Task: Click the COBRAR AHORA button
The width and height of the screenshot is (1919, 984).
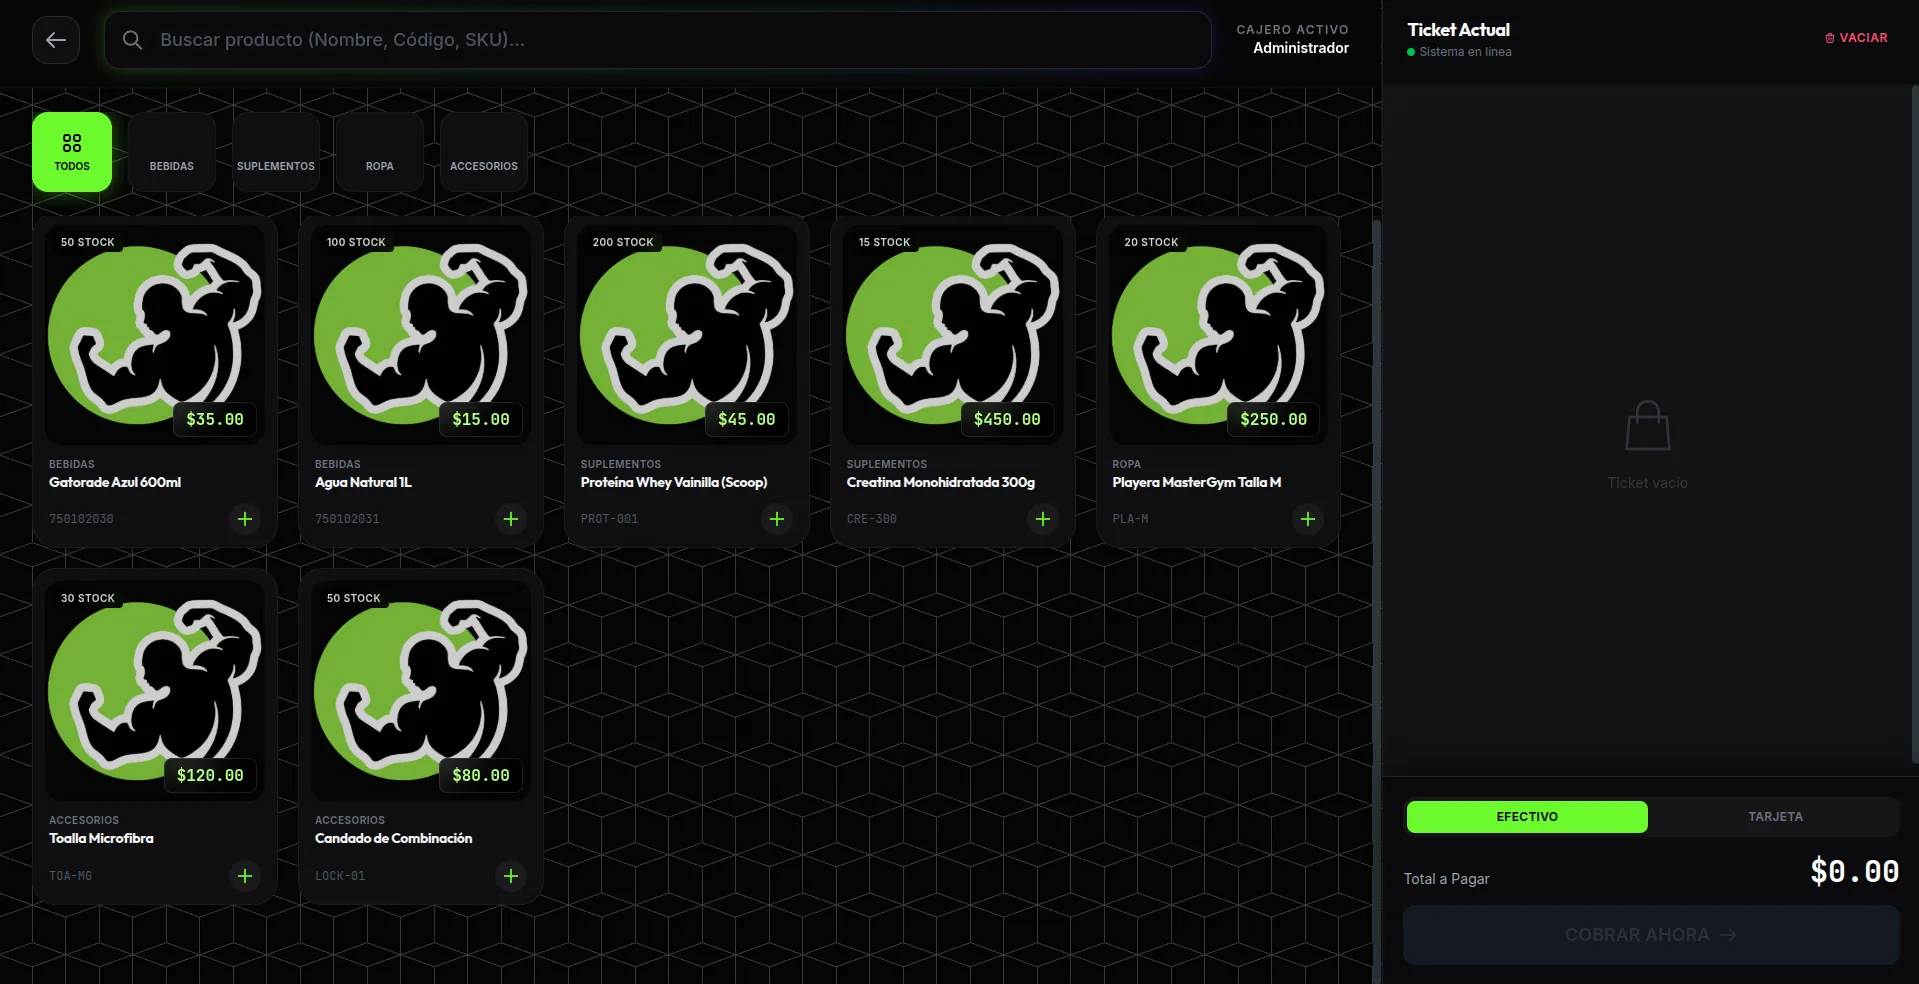Action: coord(1651,935)
